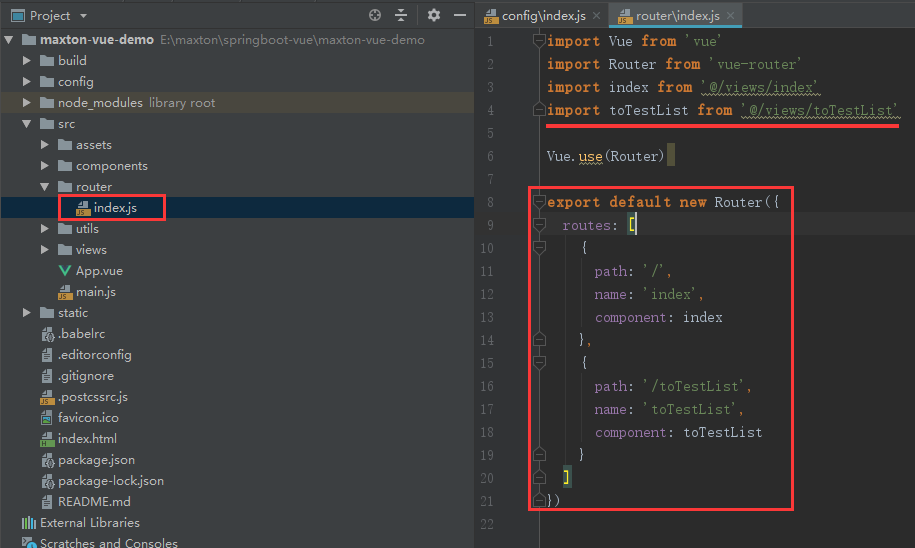This screenshot has width=915, height=548.
Task: Click the build folder icon
Action: tap(47, 61)
